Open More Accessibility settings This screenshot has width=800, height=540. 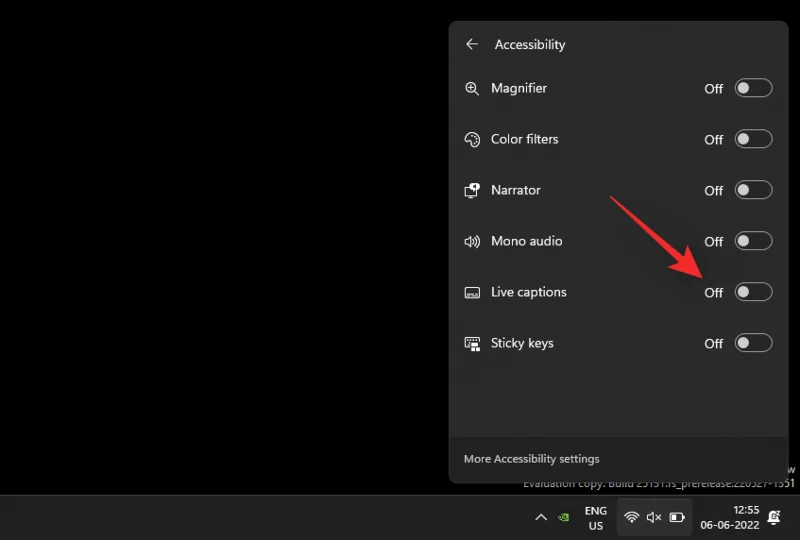click(x=531, y=459)
